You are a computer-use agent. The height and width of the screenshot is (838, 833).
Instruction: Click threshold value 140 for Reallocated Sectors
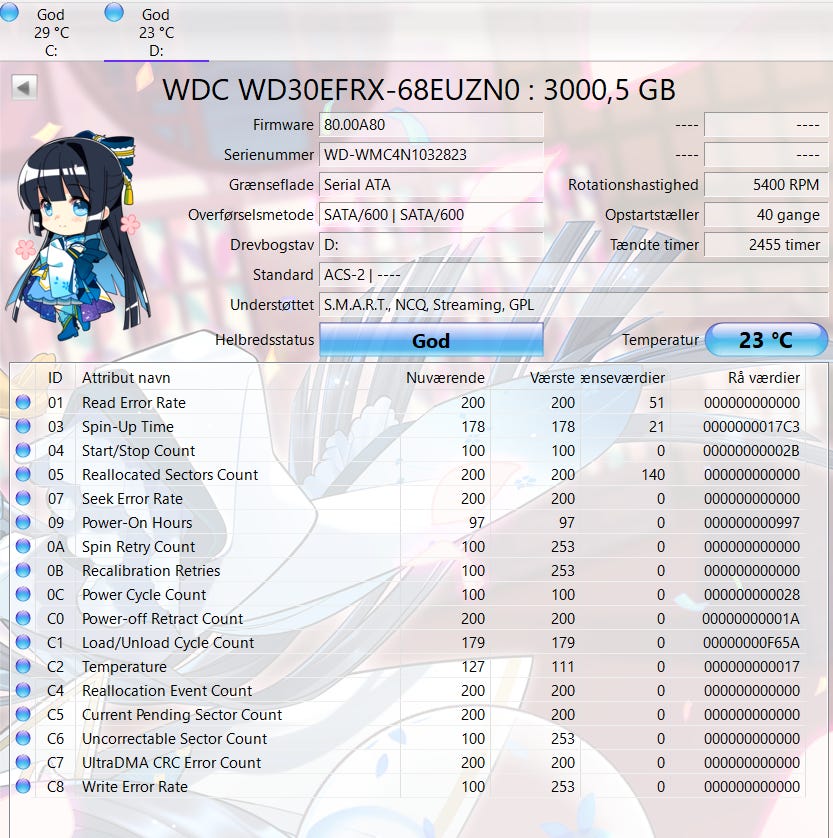coord(653,475)
